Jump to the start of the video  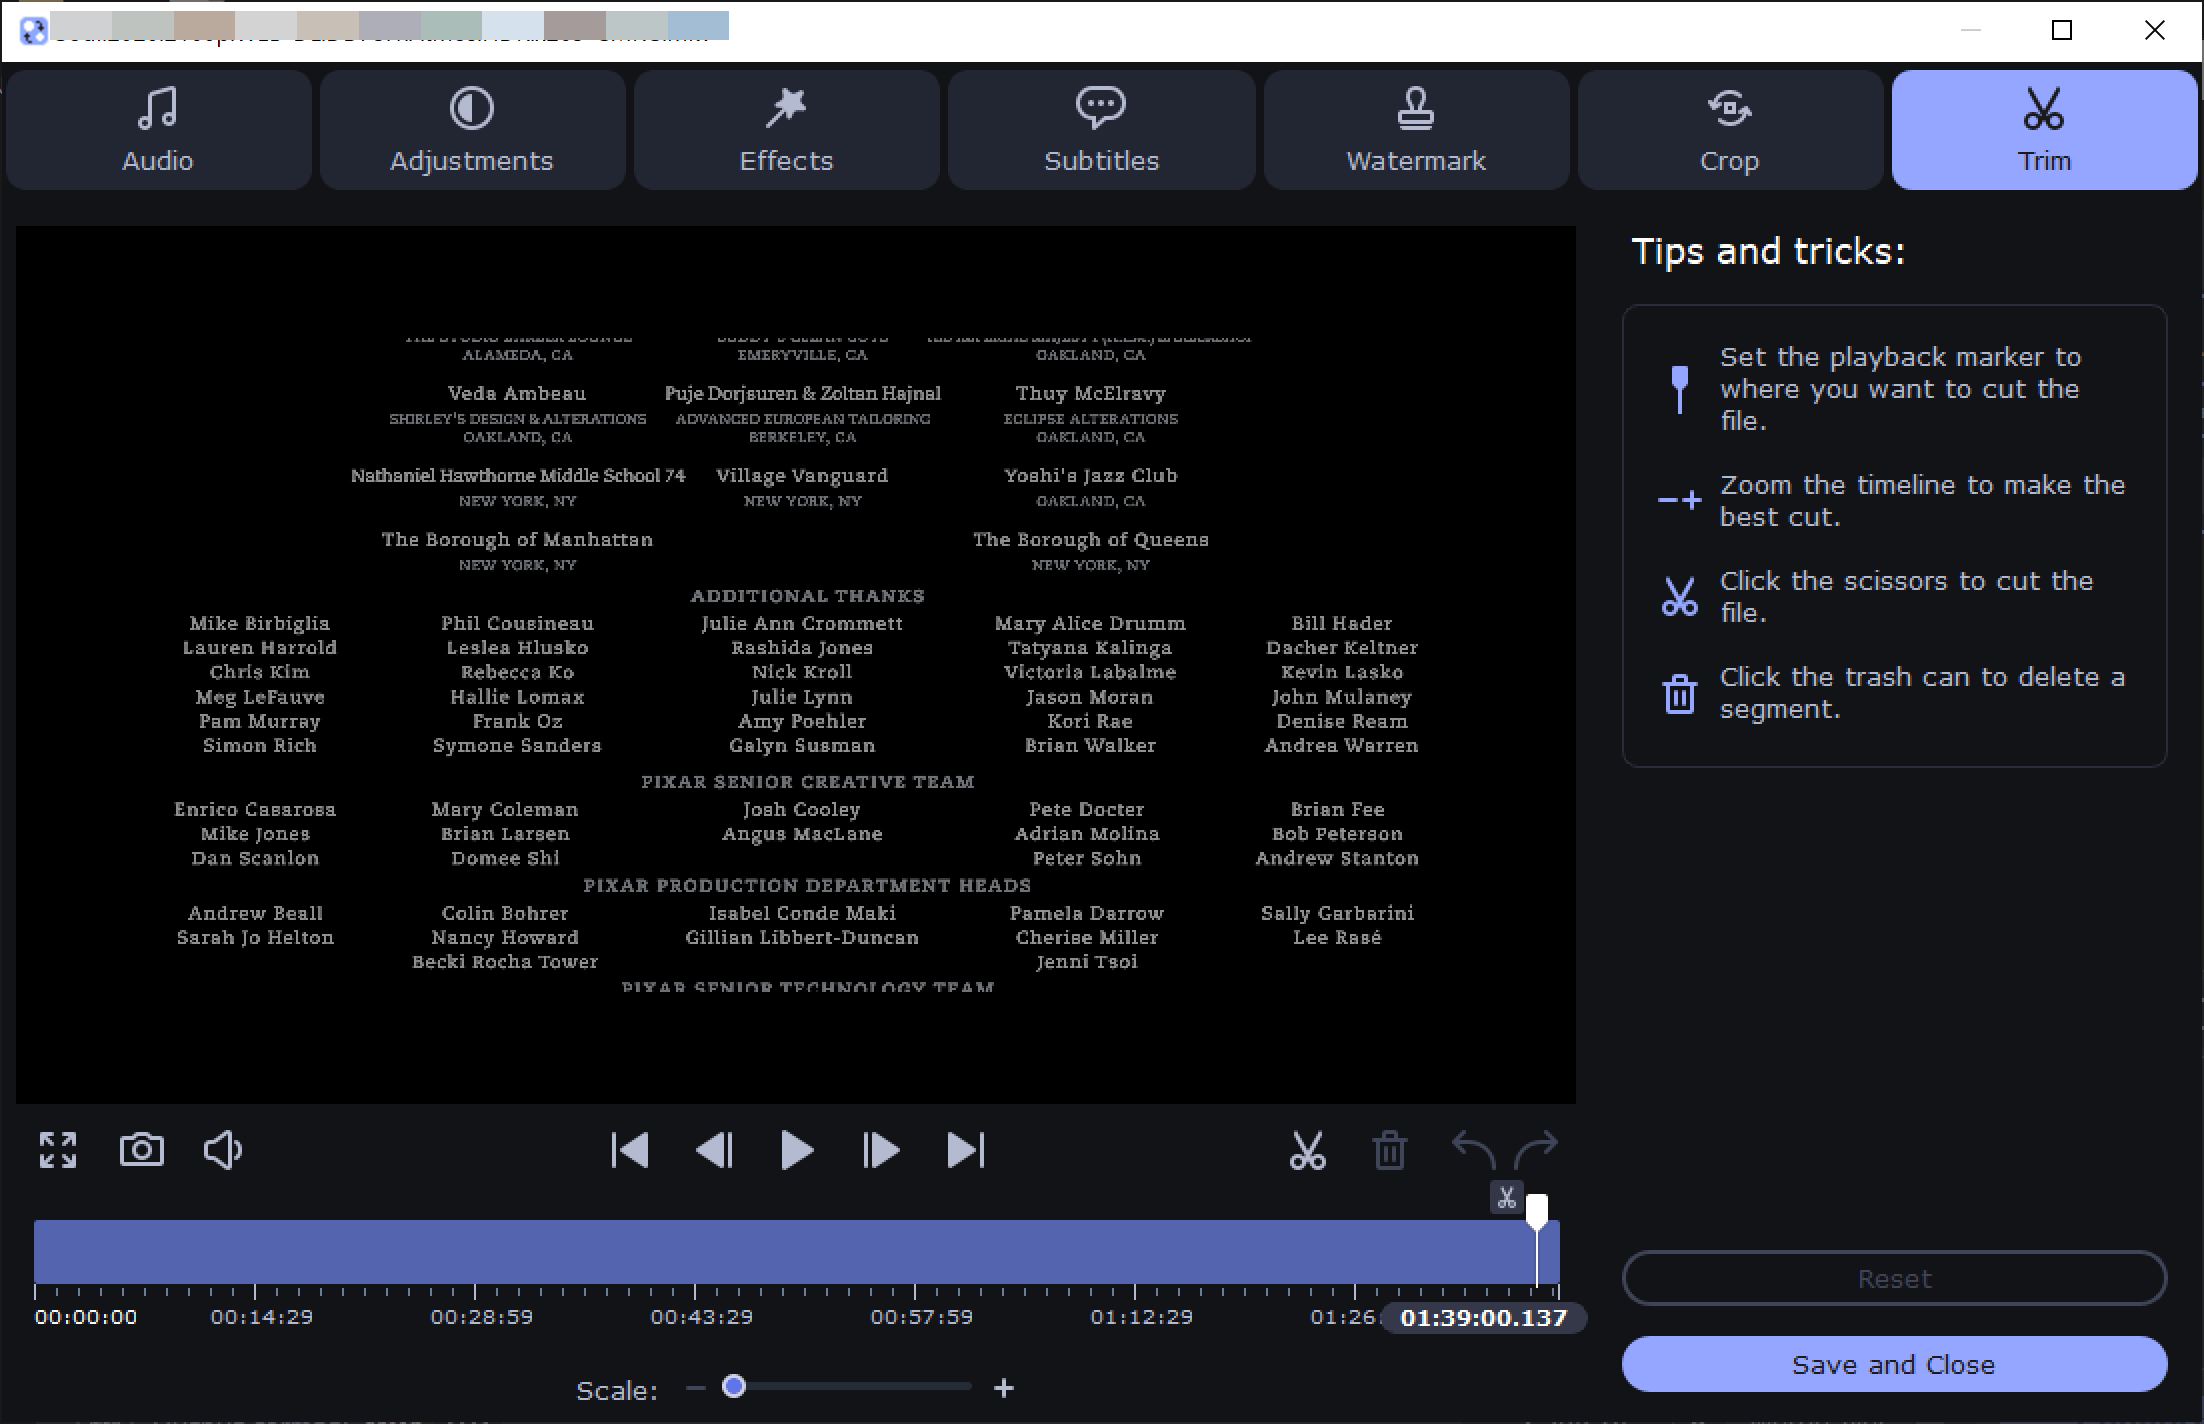click(630, 1150)
